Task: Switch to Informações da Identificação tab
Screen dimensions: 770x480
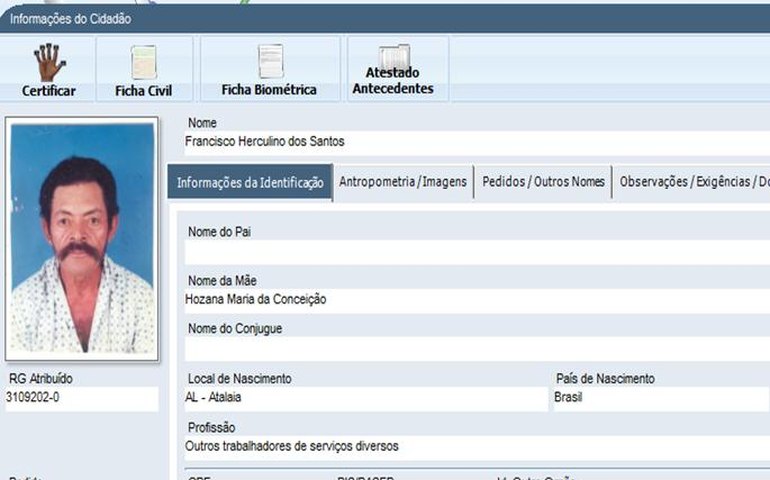Action: point(250,183)
